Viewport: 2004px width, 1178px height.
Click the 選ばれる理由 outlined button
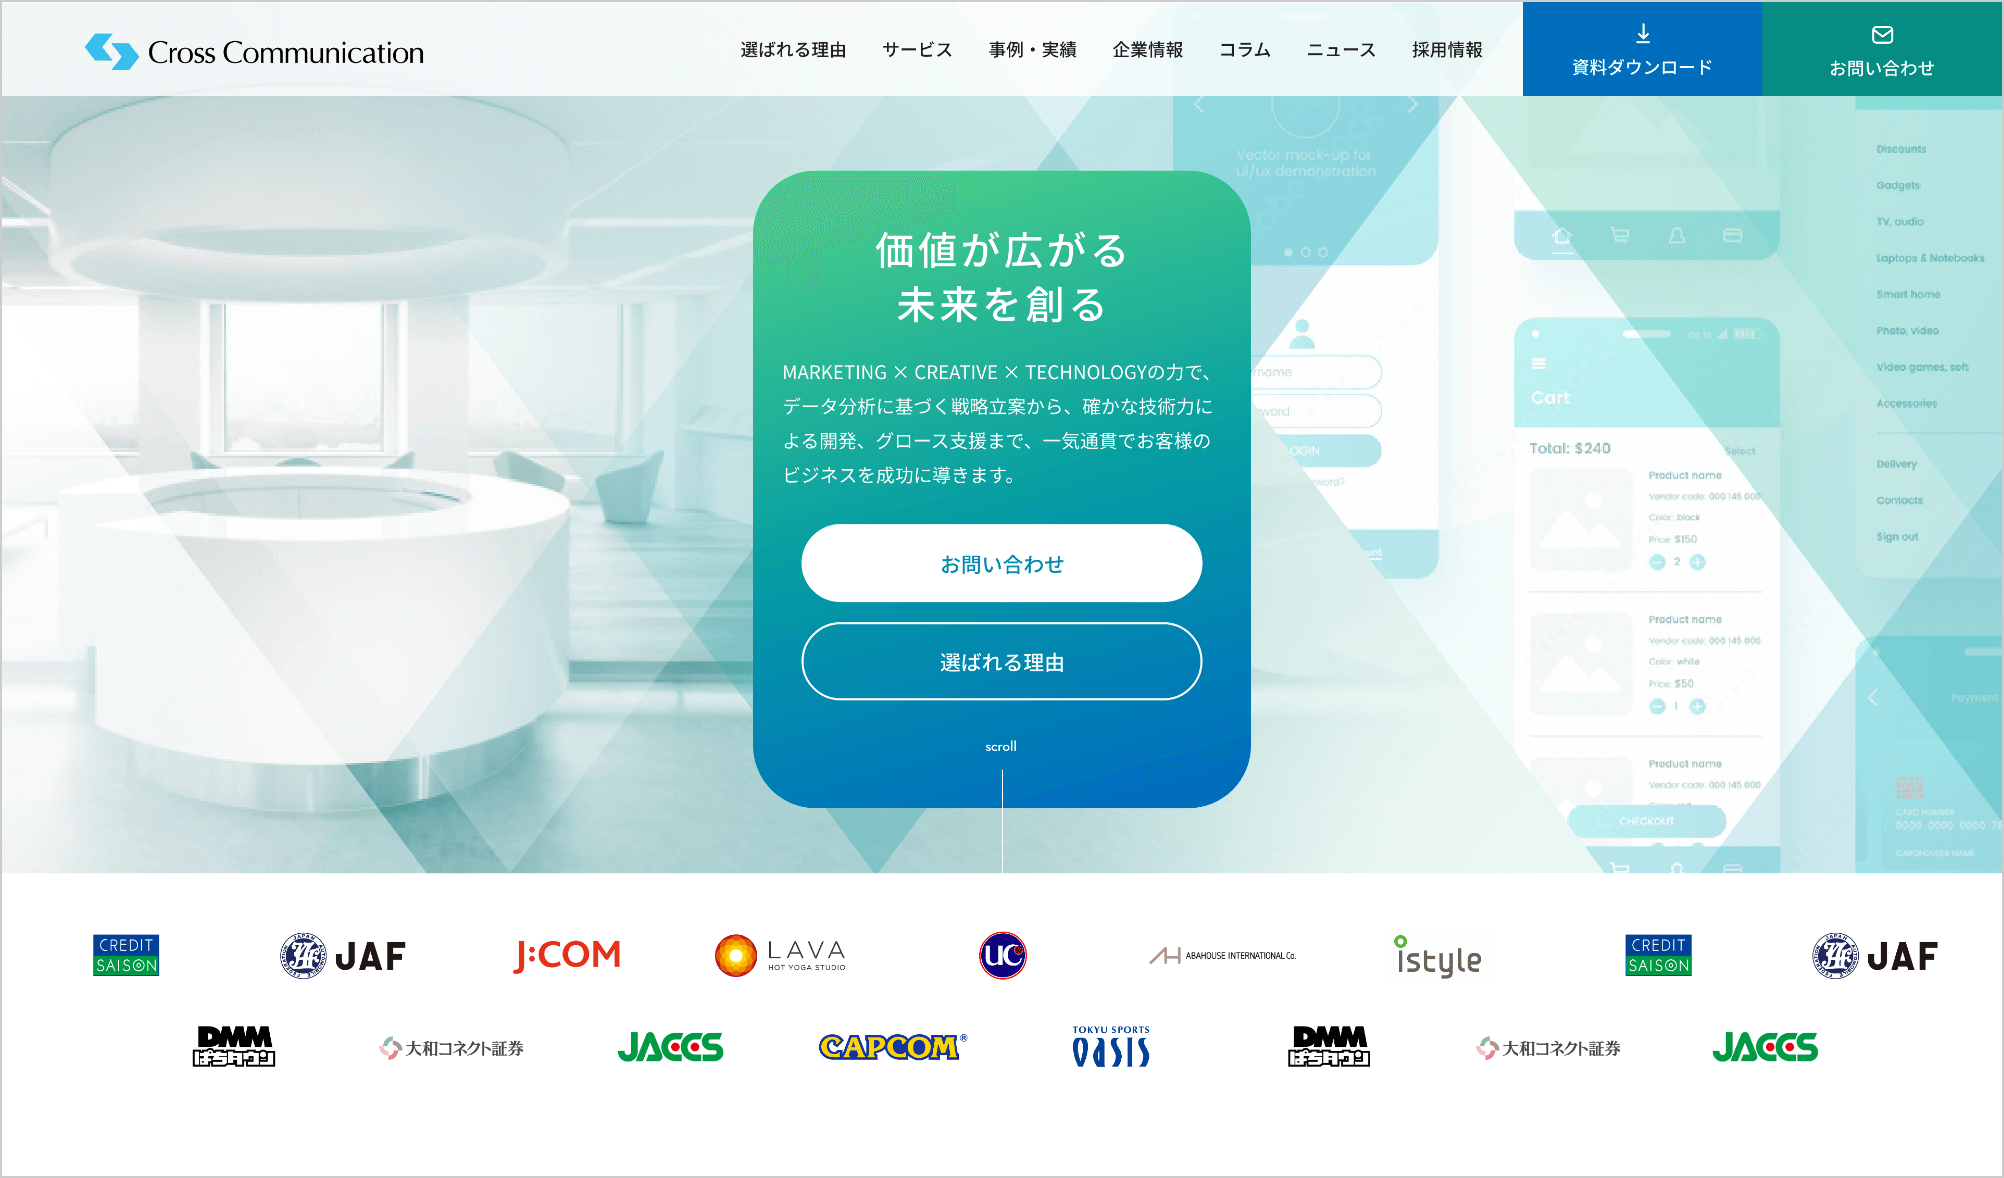1001,661
